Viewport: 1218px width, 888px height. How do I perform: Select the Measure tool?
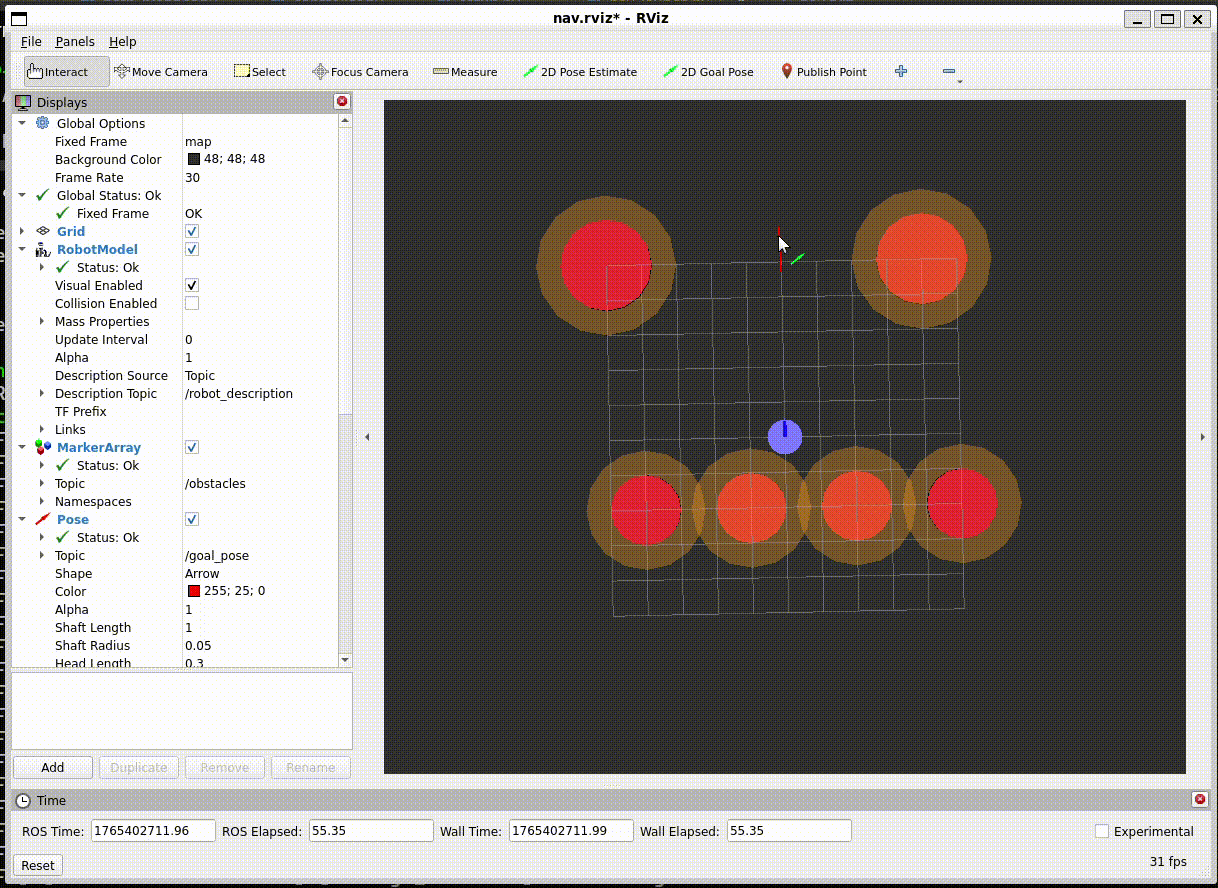coord(464,71)
